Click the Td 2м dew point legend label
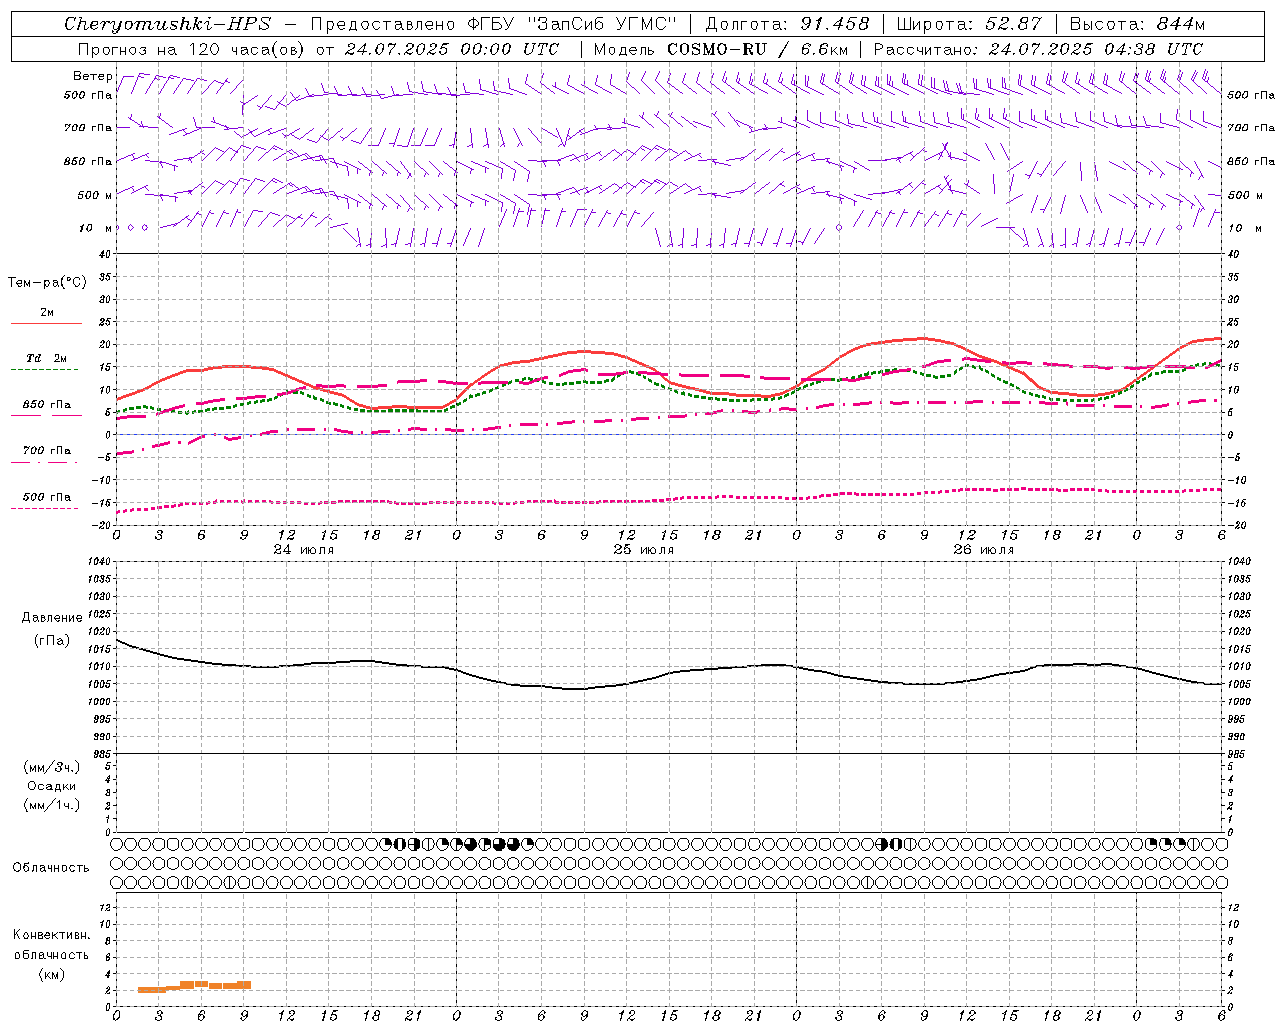 (47, 358)
